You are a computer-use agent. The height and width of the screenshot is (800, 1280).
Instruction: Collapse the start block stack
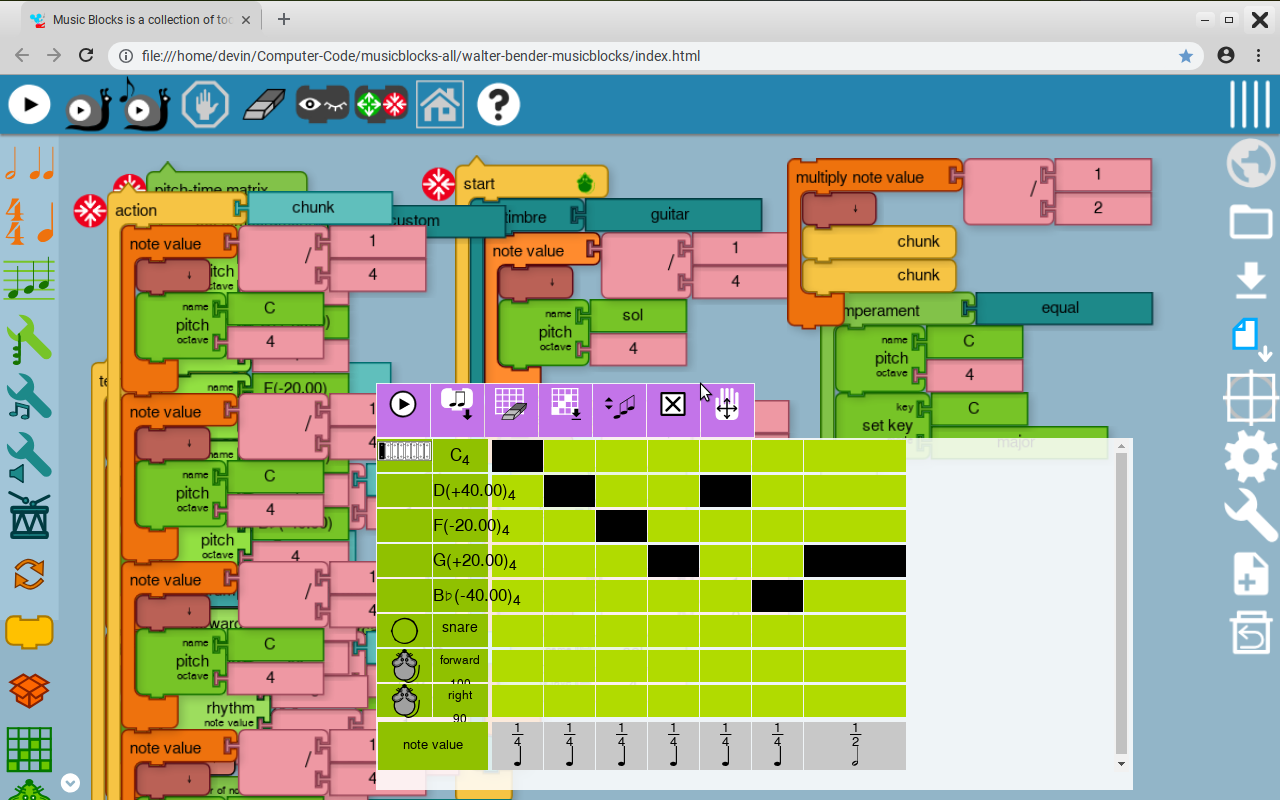click(439, 184)
